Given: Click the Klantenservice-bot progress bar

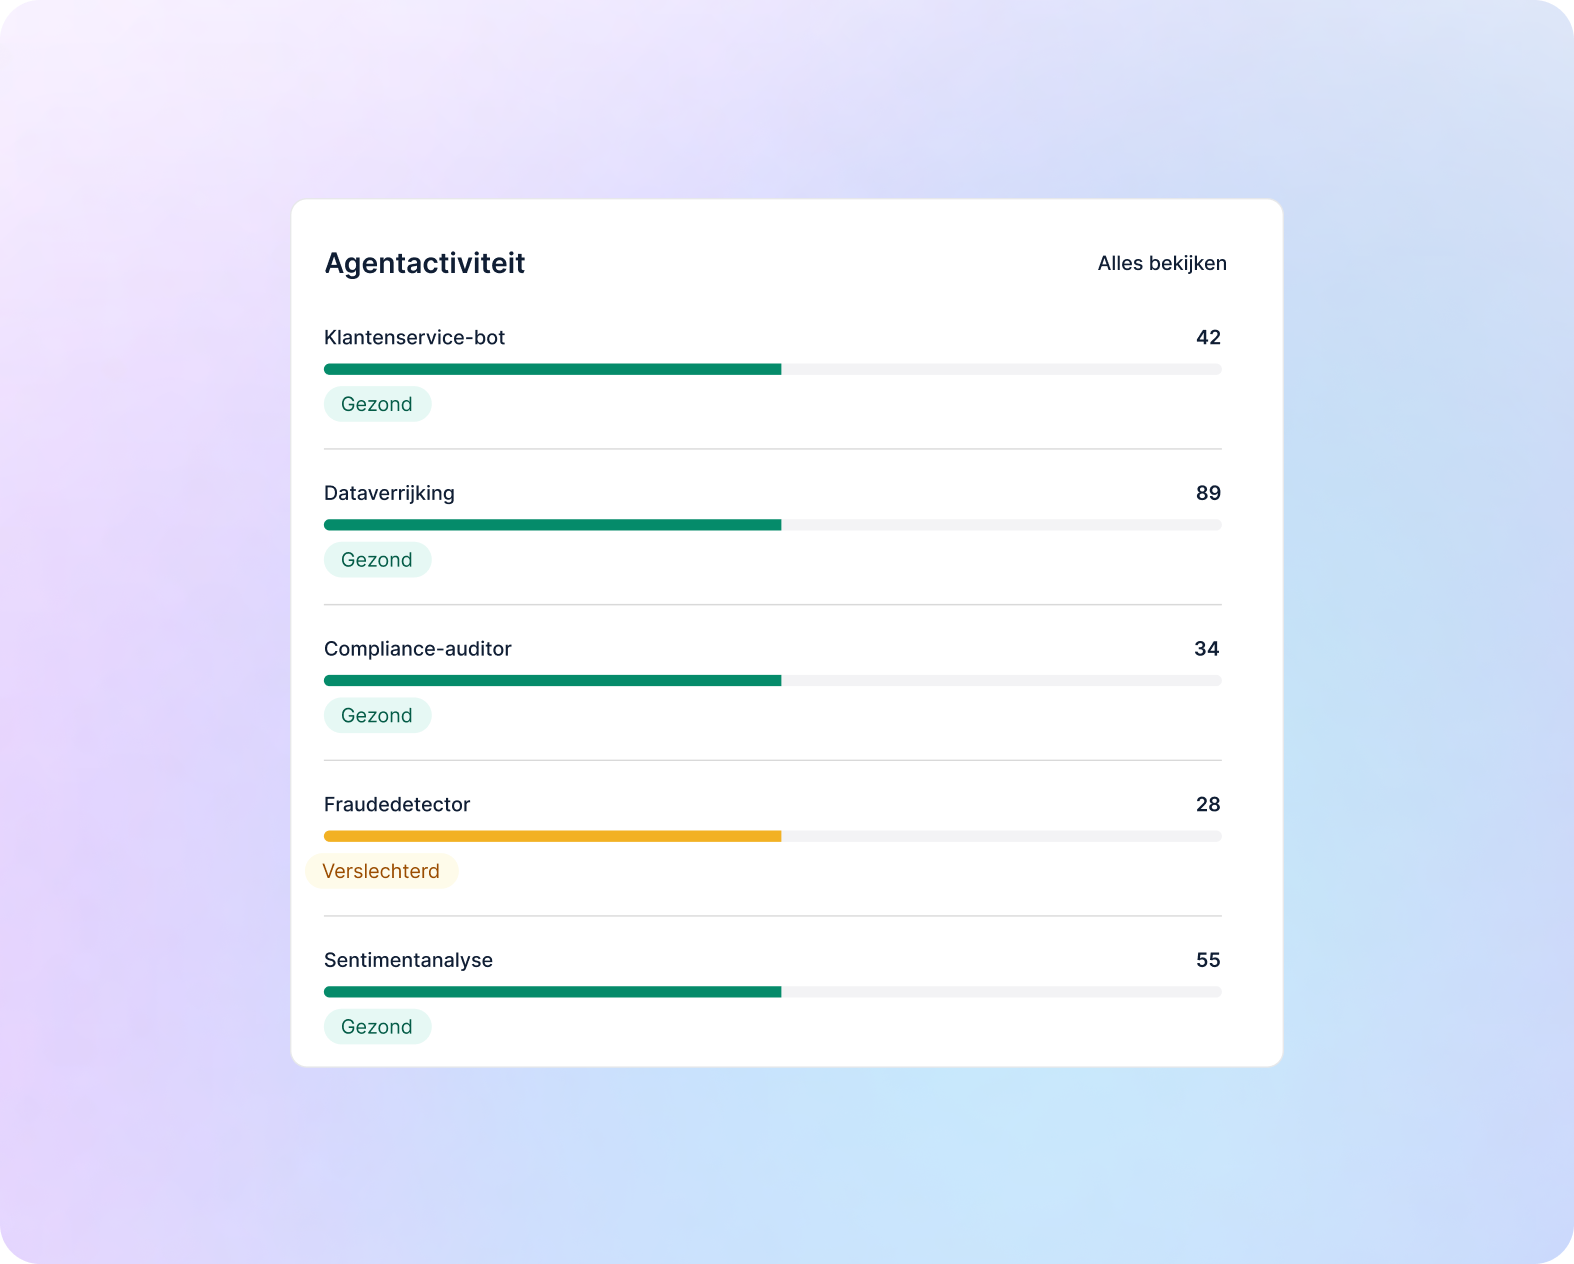Looking at the screenshot, I should [773, 369].
